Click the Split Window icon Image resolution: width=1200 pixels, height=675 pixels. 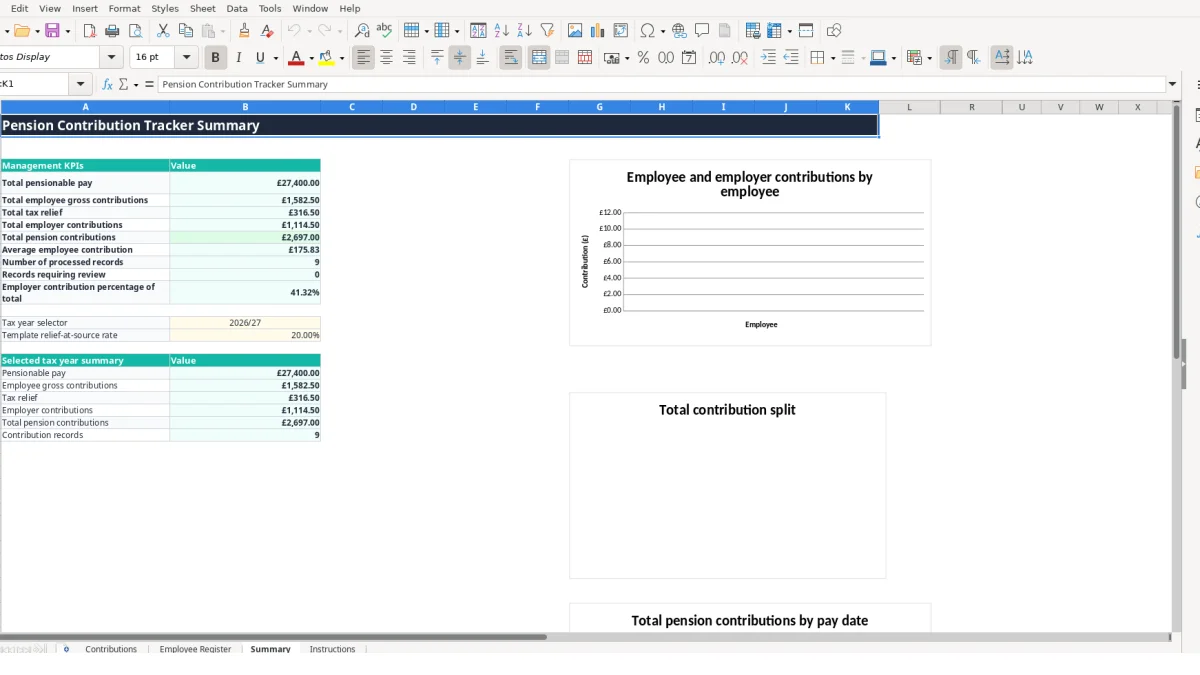click(806, 31)
